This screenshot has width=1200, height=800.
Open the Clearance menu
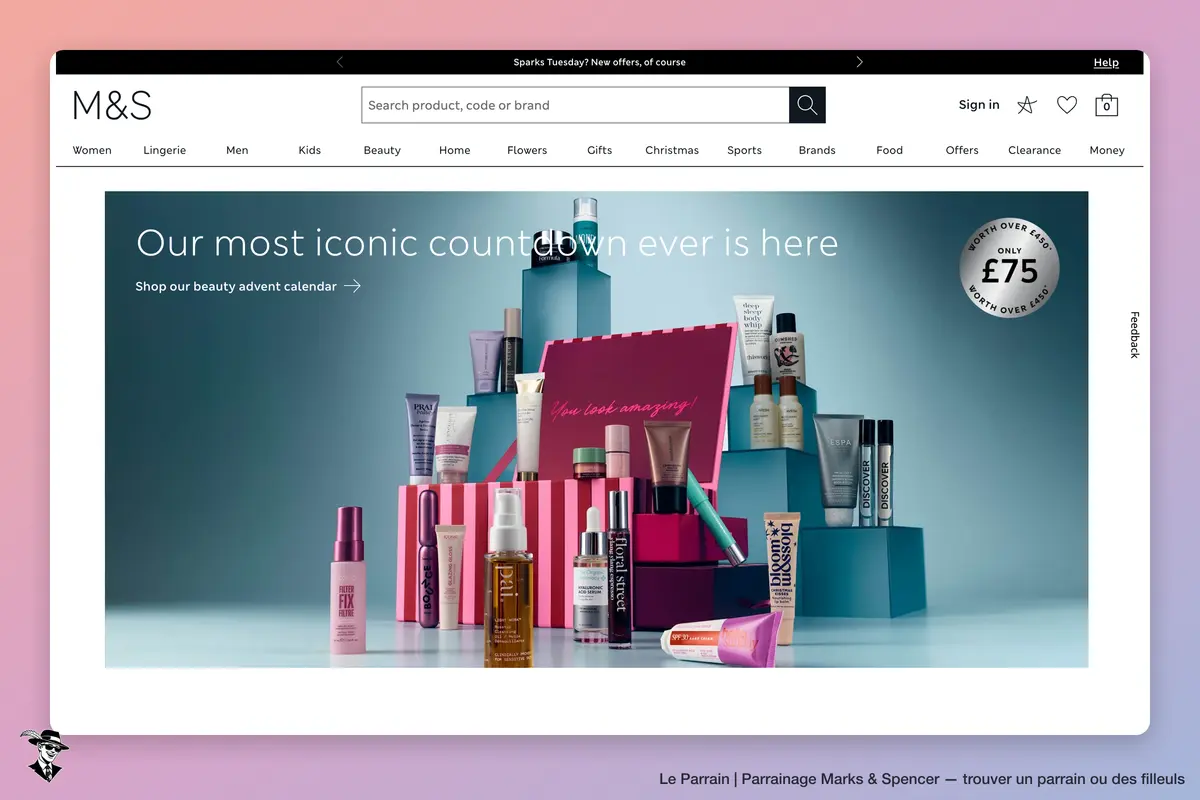click(1035, 150)
